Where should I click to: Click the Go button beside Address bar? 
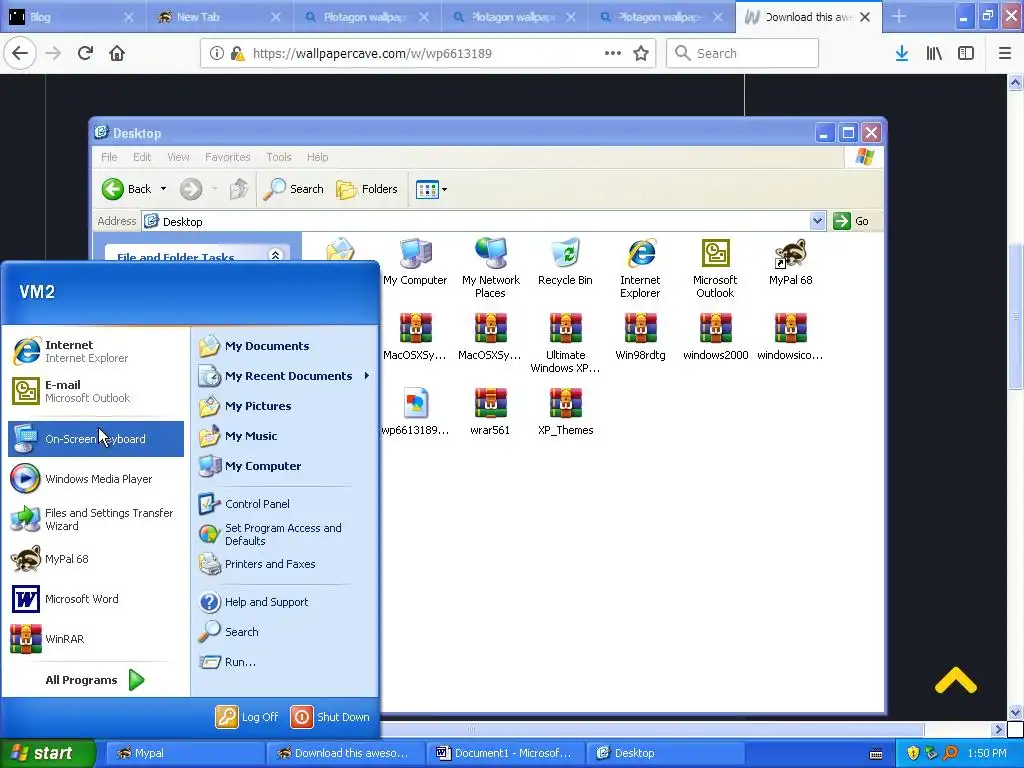click(851, 221)
